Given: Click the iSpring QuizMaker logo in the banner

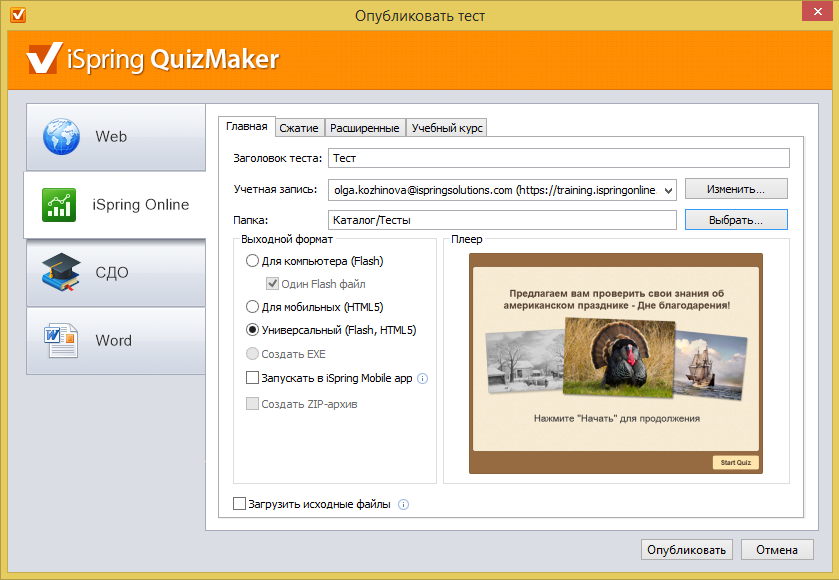Looking at the screenshot, I should pos(153,59).
